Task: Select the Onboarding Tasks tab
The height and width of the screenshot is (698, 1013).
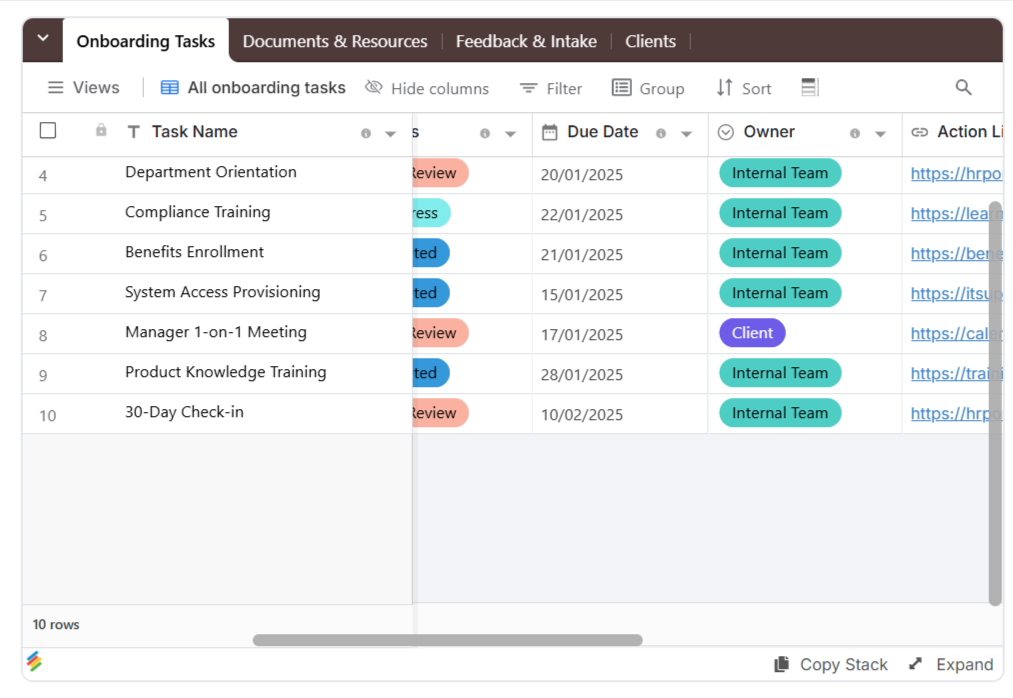Action: click(x=145, y=41)
